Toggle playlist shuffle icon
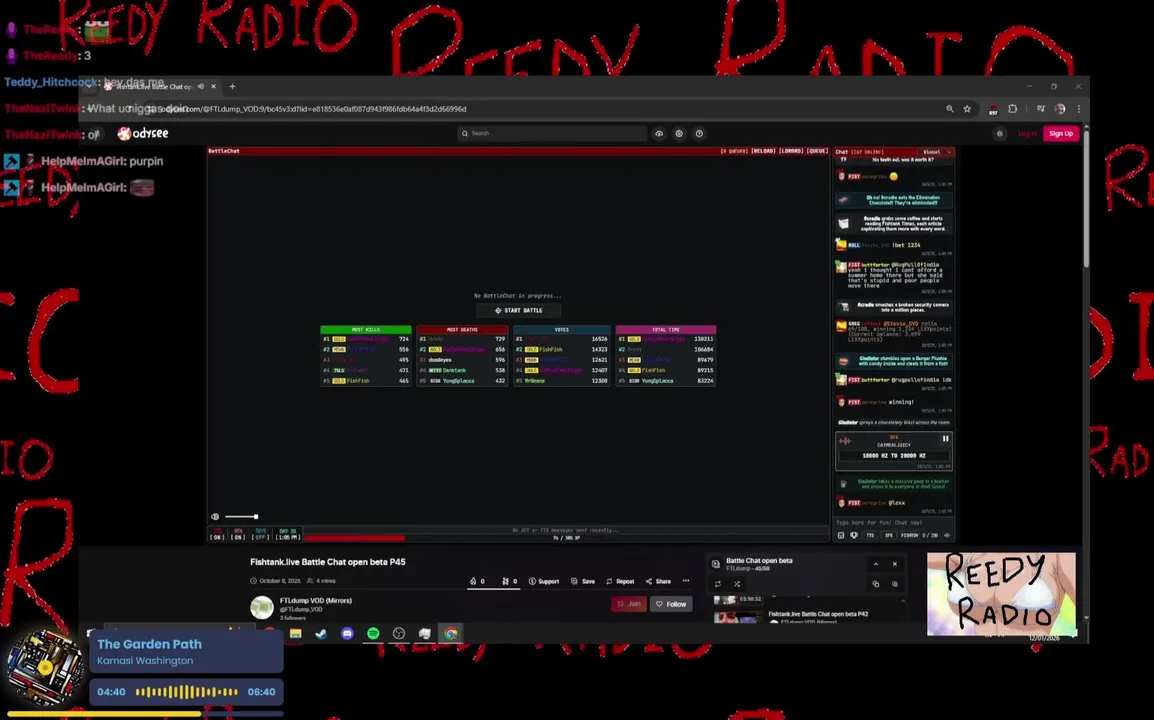The height and width of the screenshot is (720, 1154). pos(737,584)
